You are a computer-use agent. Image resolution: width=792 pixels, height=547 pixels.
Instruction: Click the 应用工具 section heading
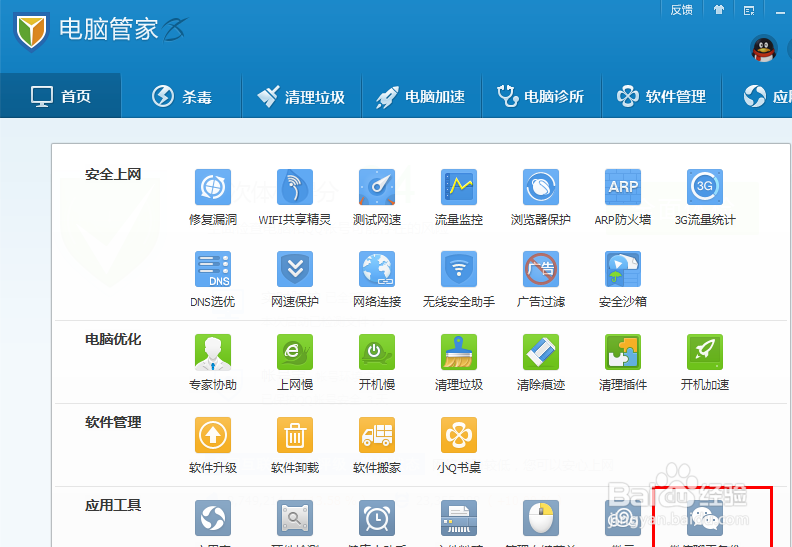[x=113, y=505]
